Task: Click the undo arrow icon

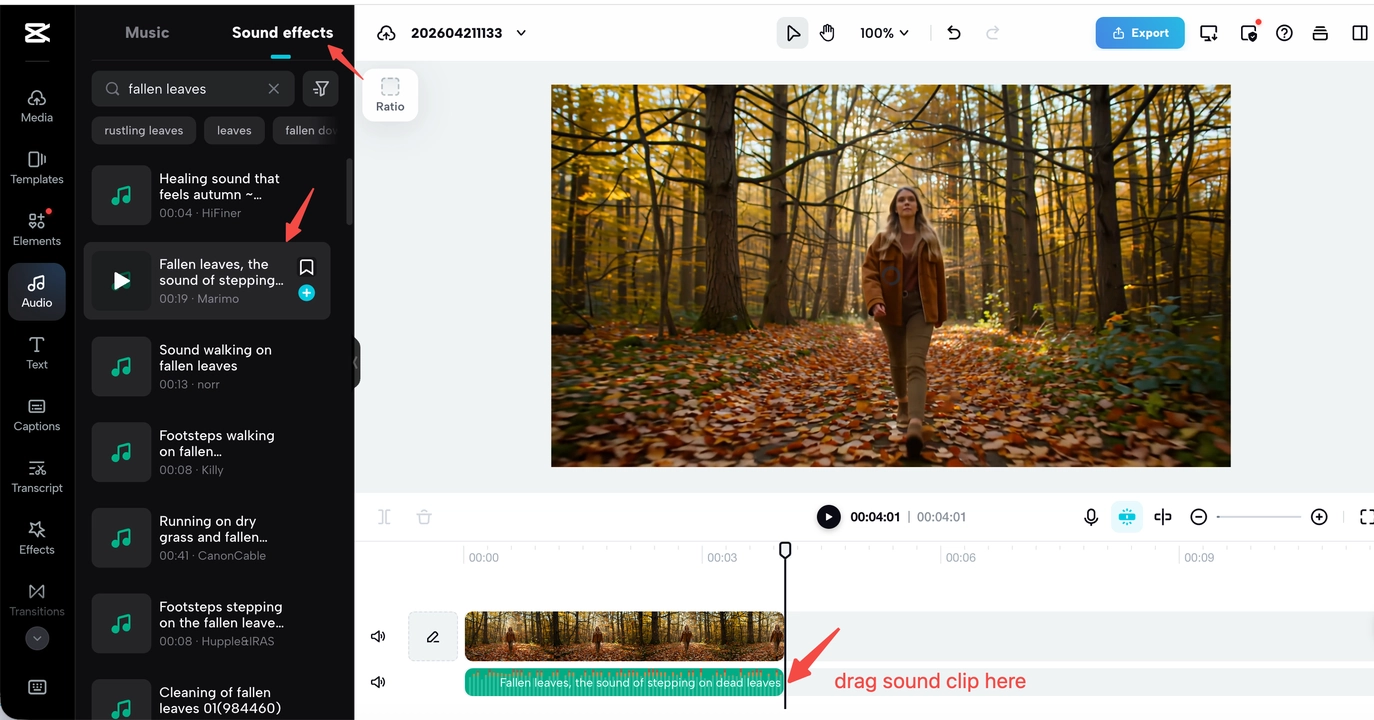Action: [x=954, y=33]
